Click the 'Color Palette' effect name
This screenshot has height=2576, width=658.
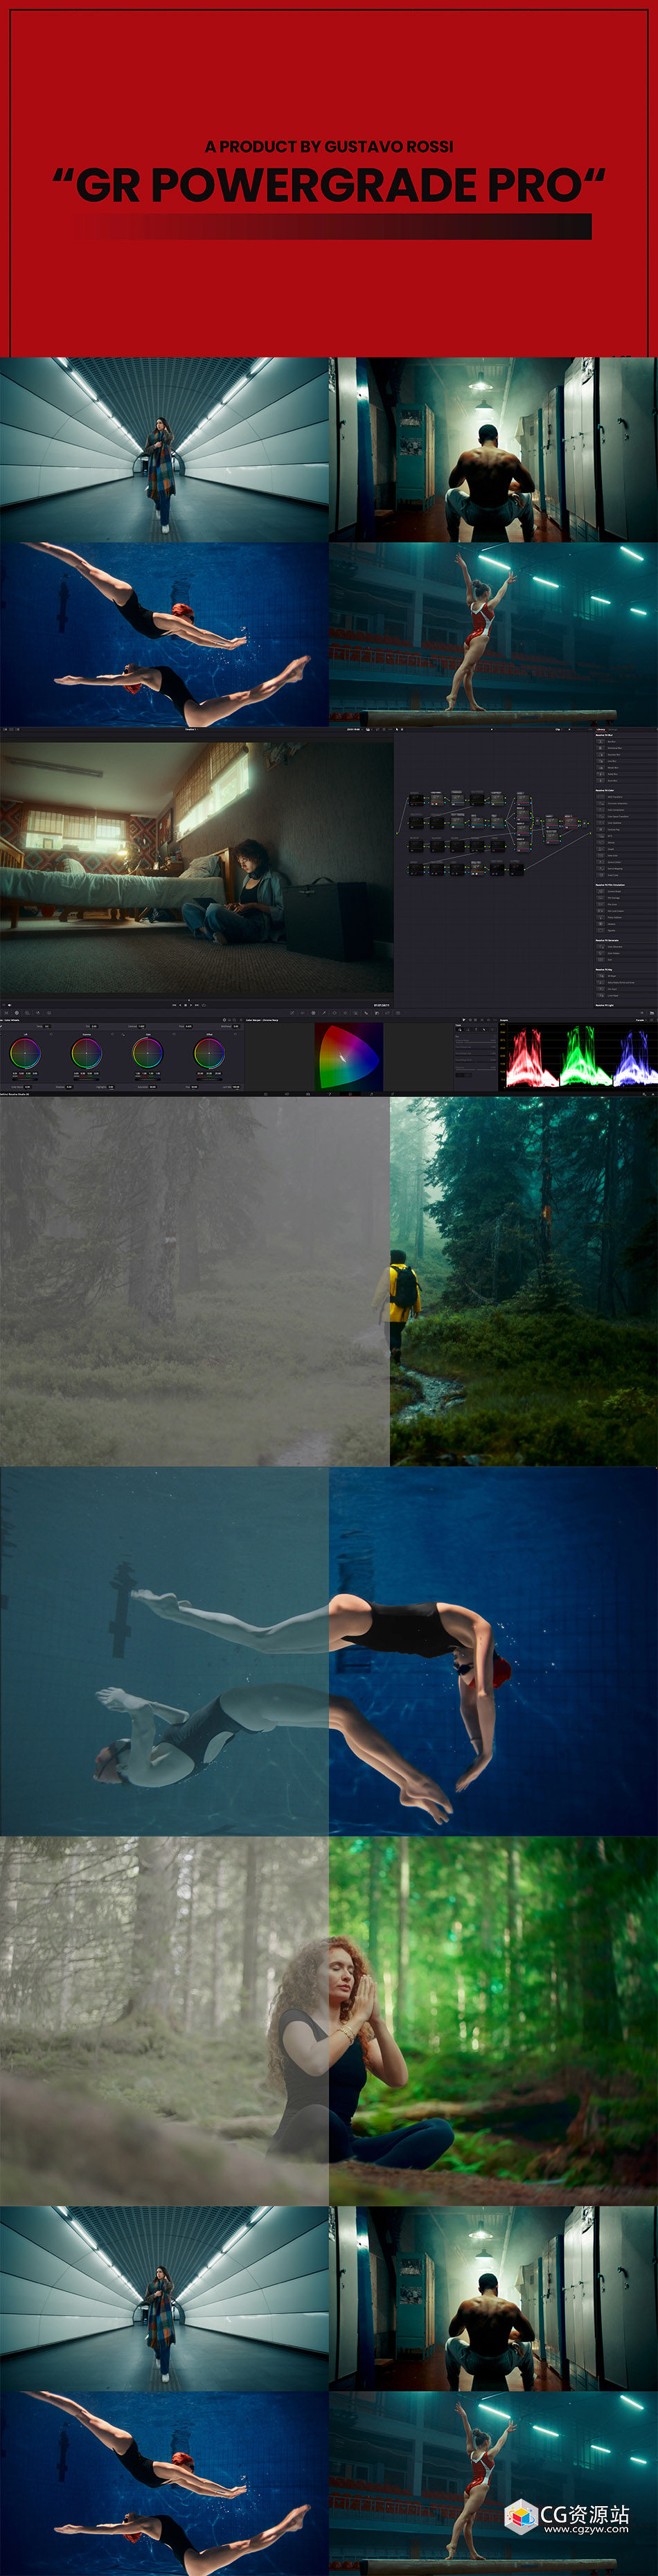tap(614, 954)
